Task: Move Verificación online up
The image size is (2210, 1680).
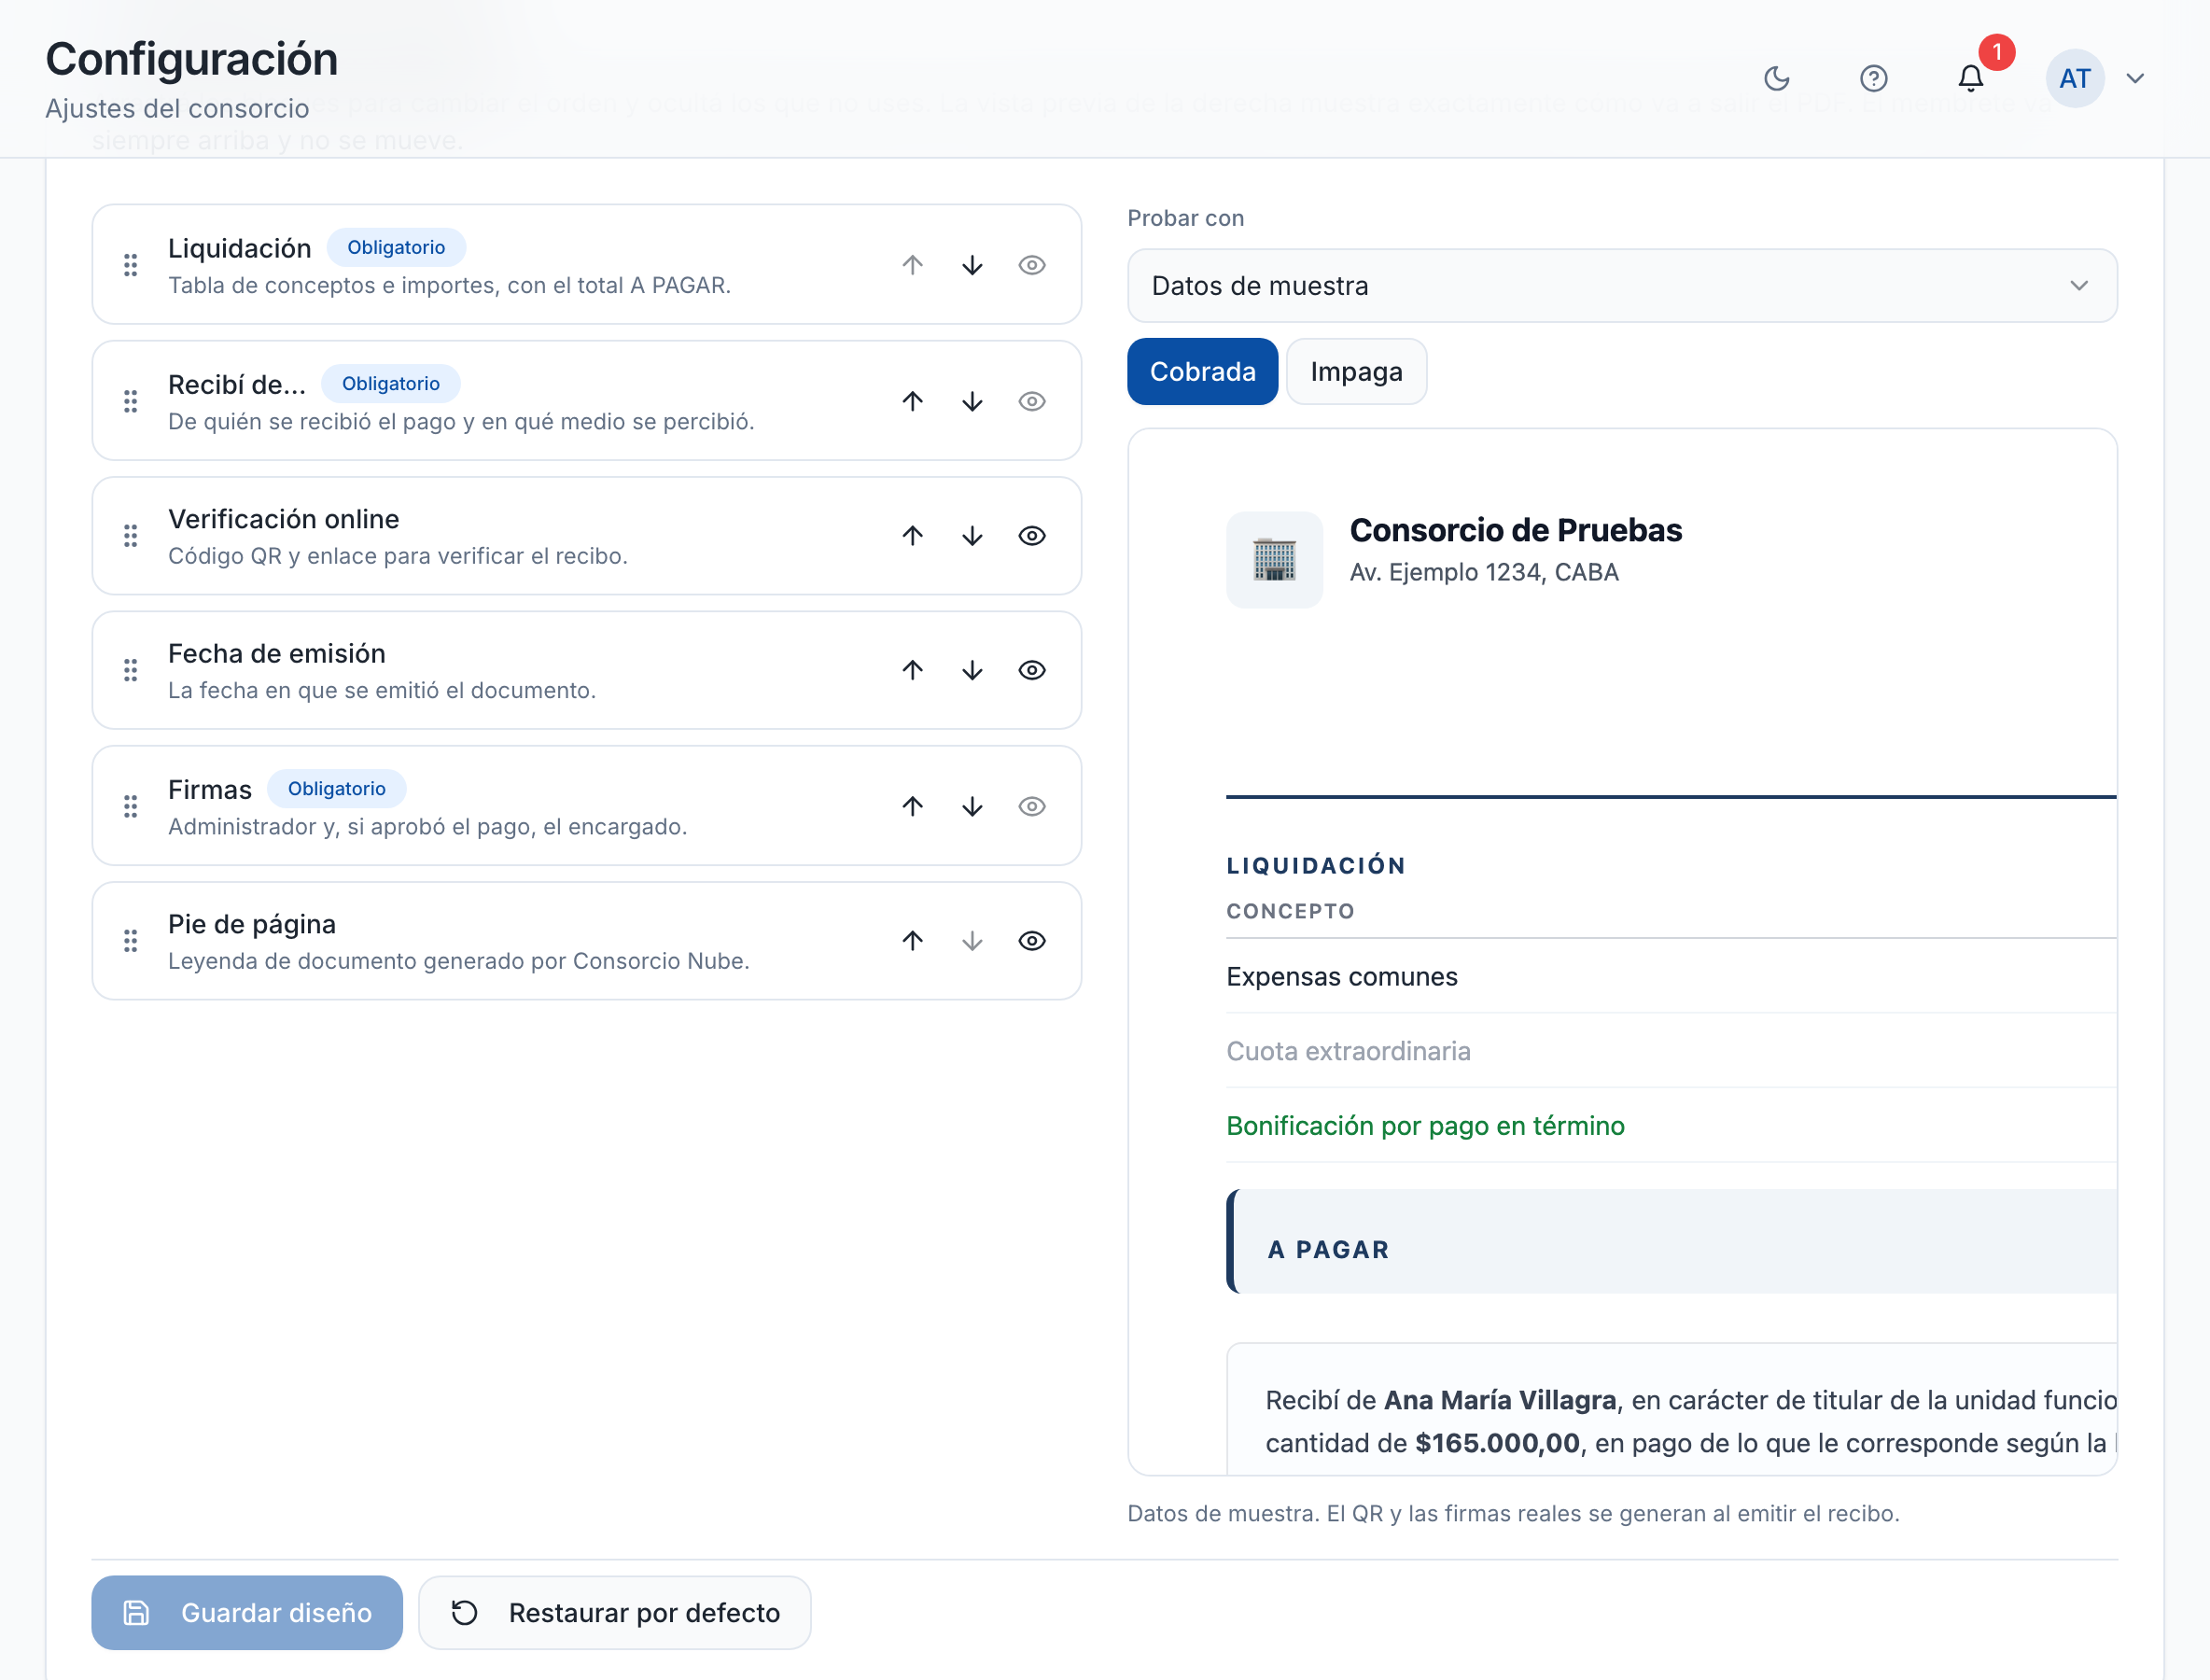Action: coord(912,536)
